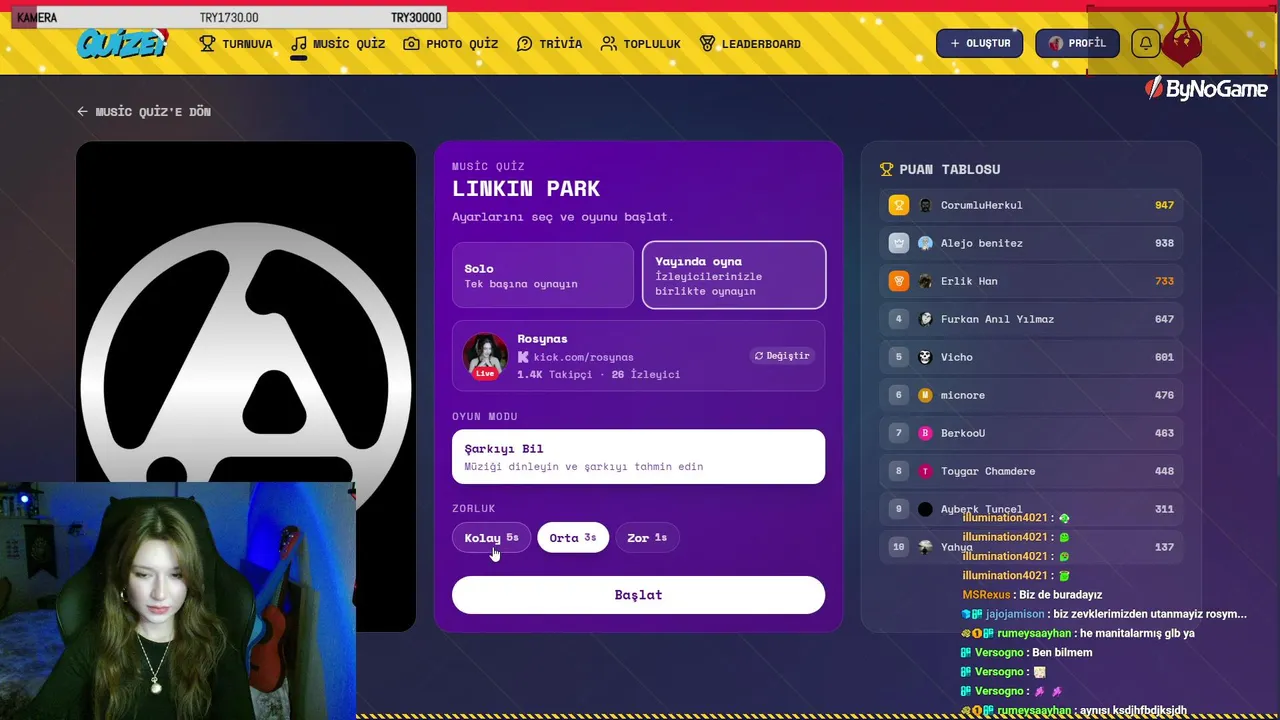Screen dimensions: 1280x720
Task: Click the Topluluk people icon
Action: (608, 44)
